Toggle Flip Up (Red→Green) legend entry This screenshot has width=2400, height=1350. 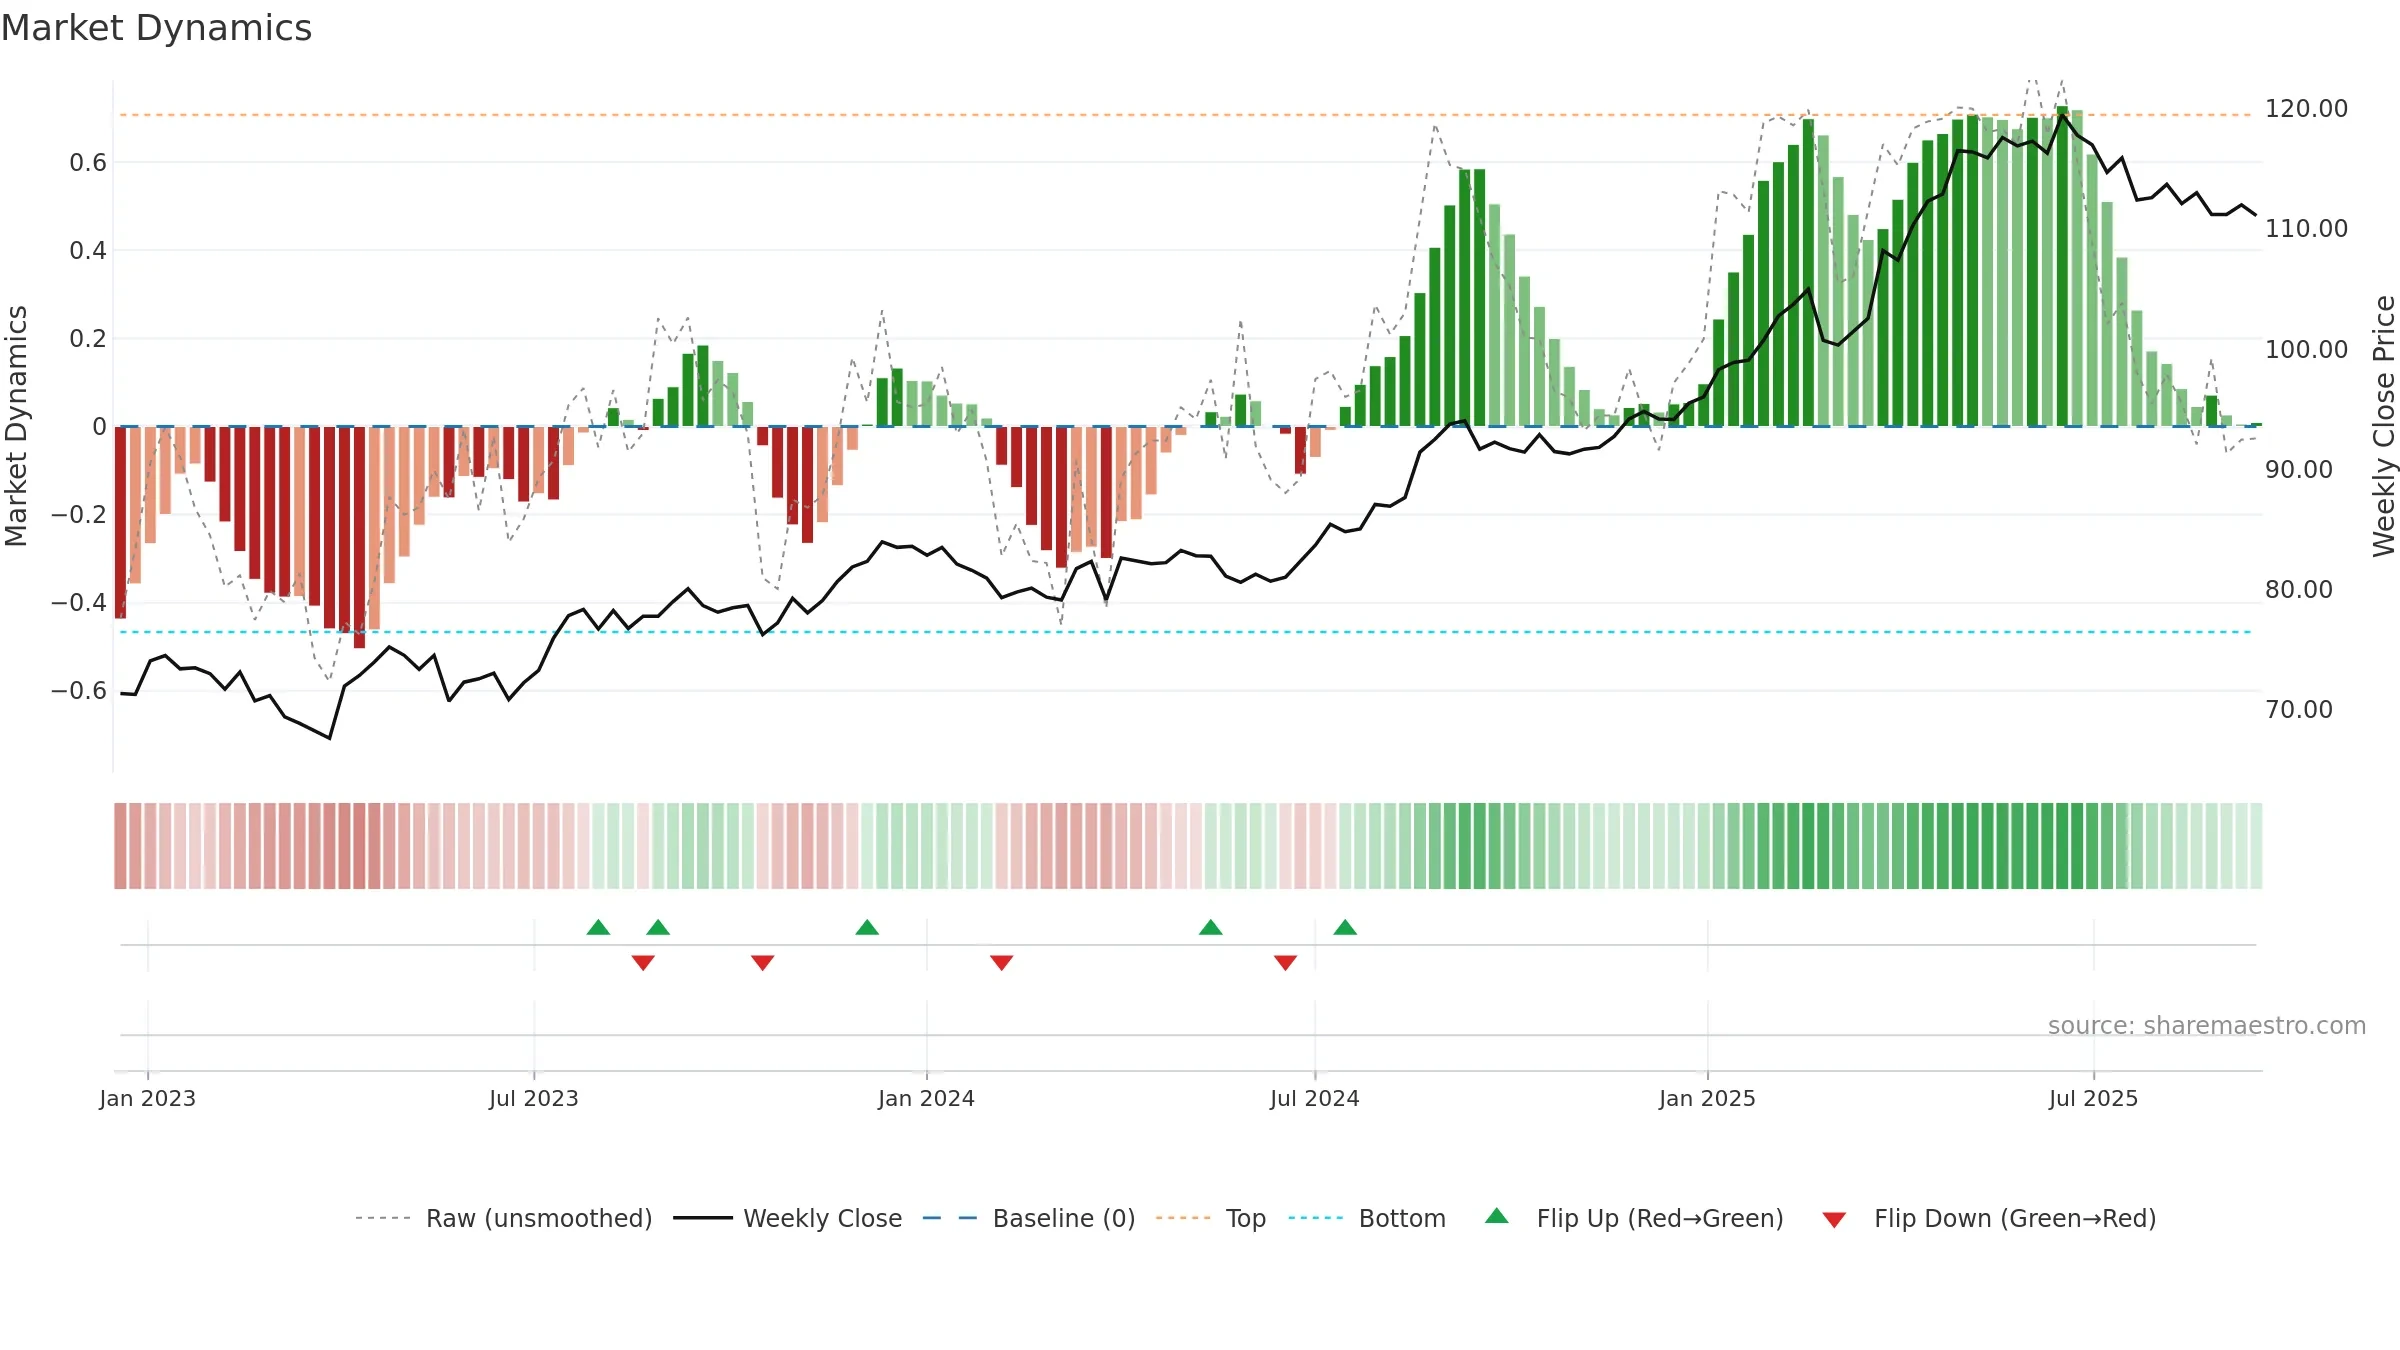coord(1634,1218)
